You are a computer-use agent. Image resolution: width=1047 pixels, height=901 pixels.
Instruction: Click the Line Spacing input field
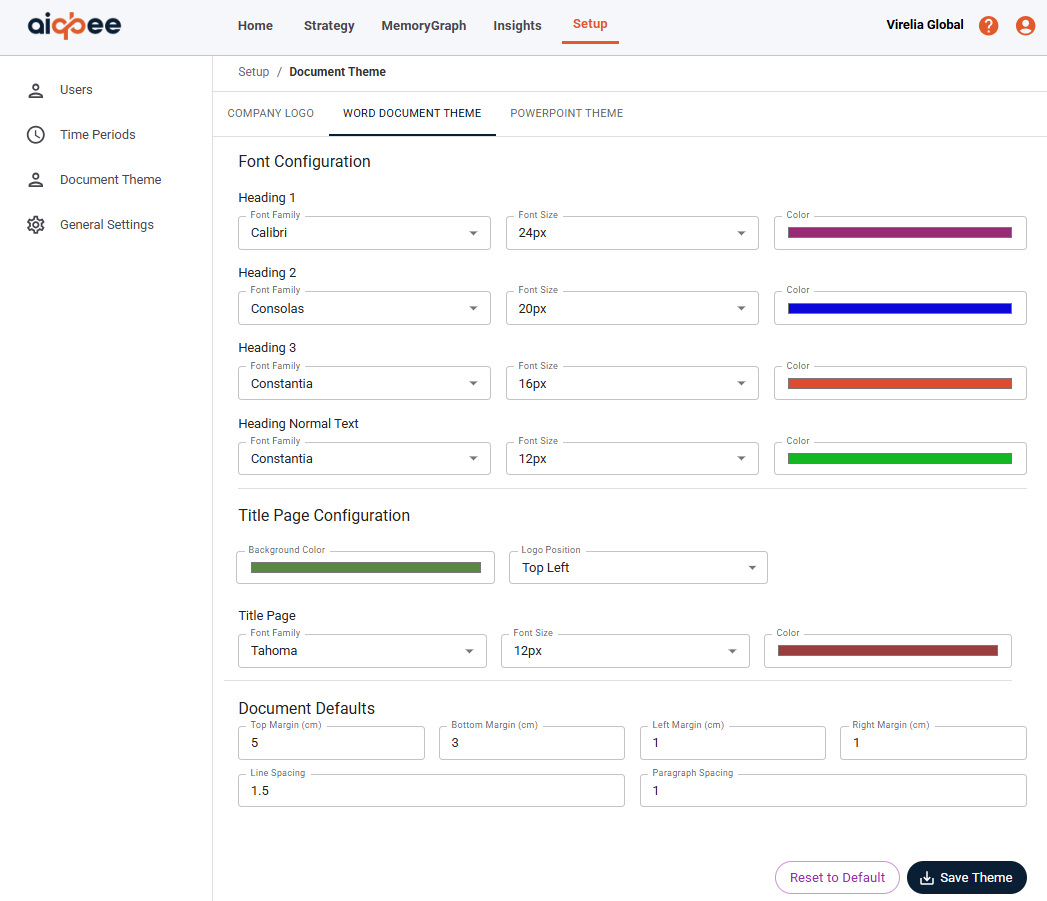(431, 790)
